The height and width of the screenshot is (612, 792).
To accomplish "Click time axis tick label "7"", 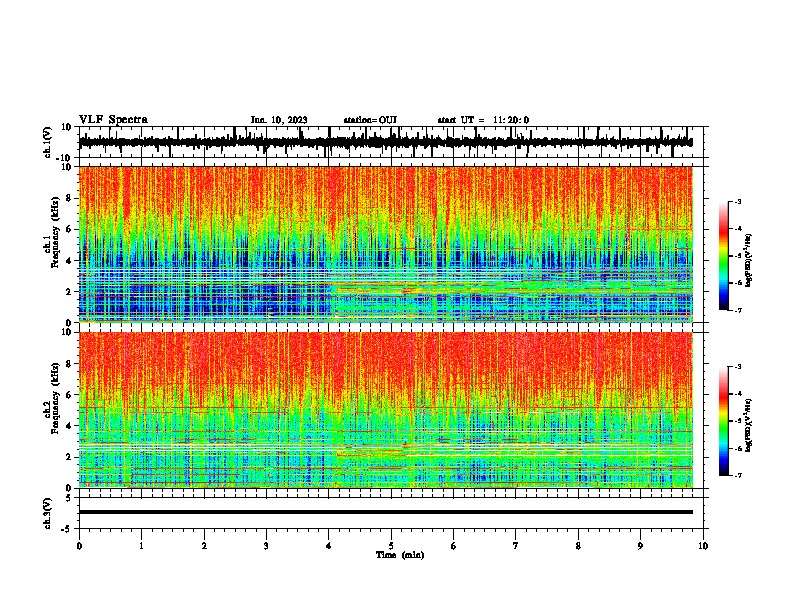I will click(516, 546).
